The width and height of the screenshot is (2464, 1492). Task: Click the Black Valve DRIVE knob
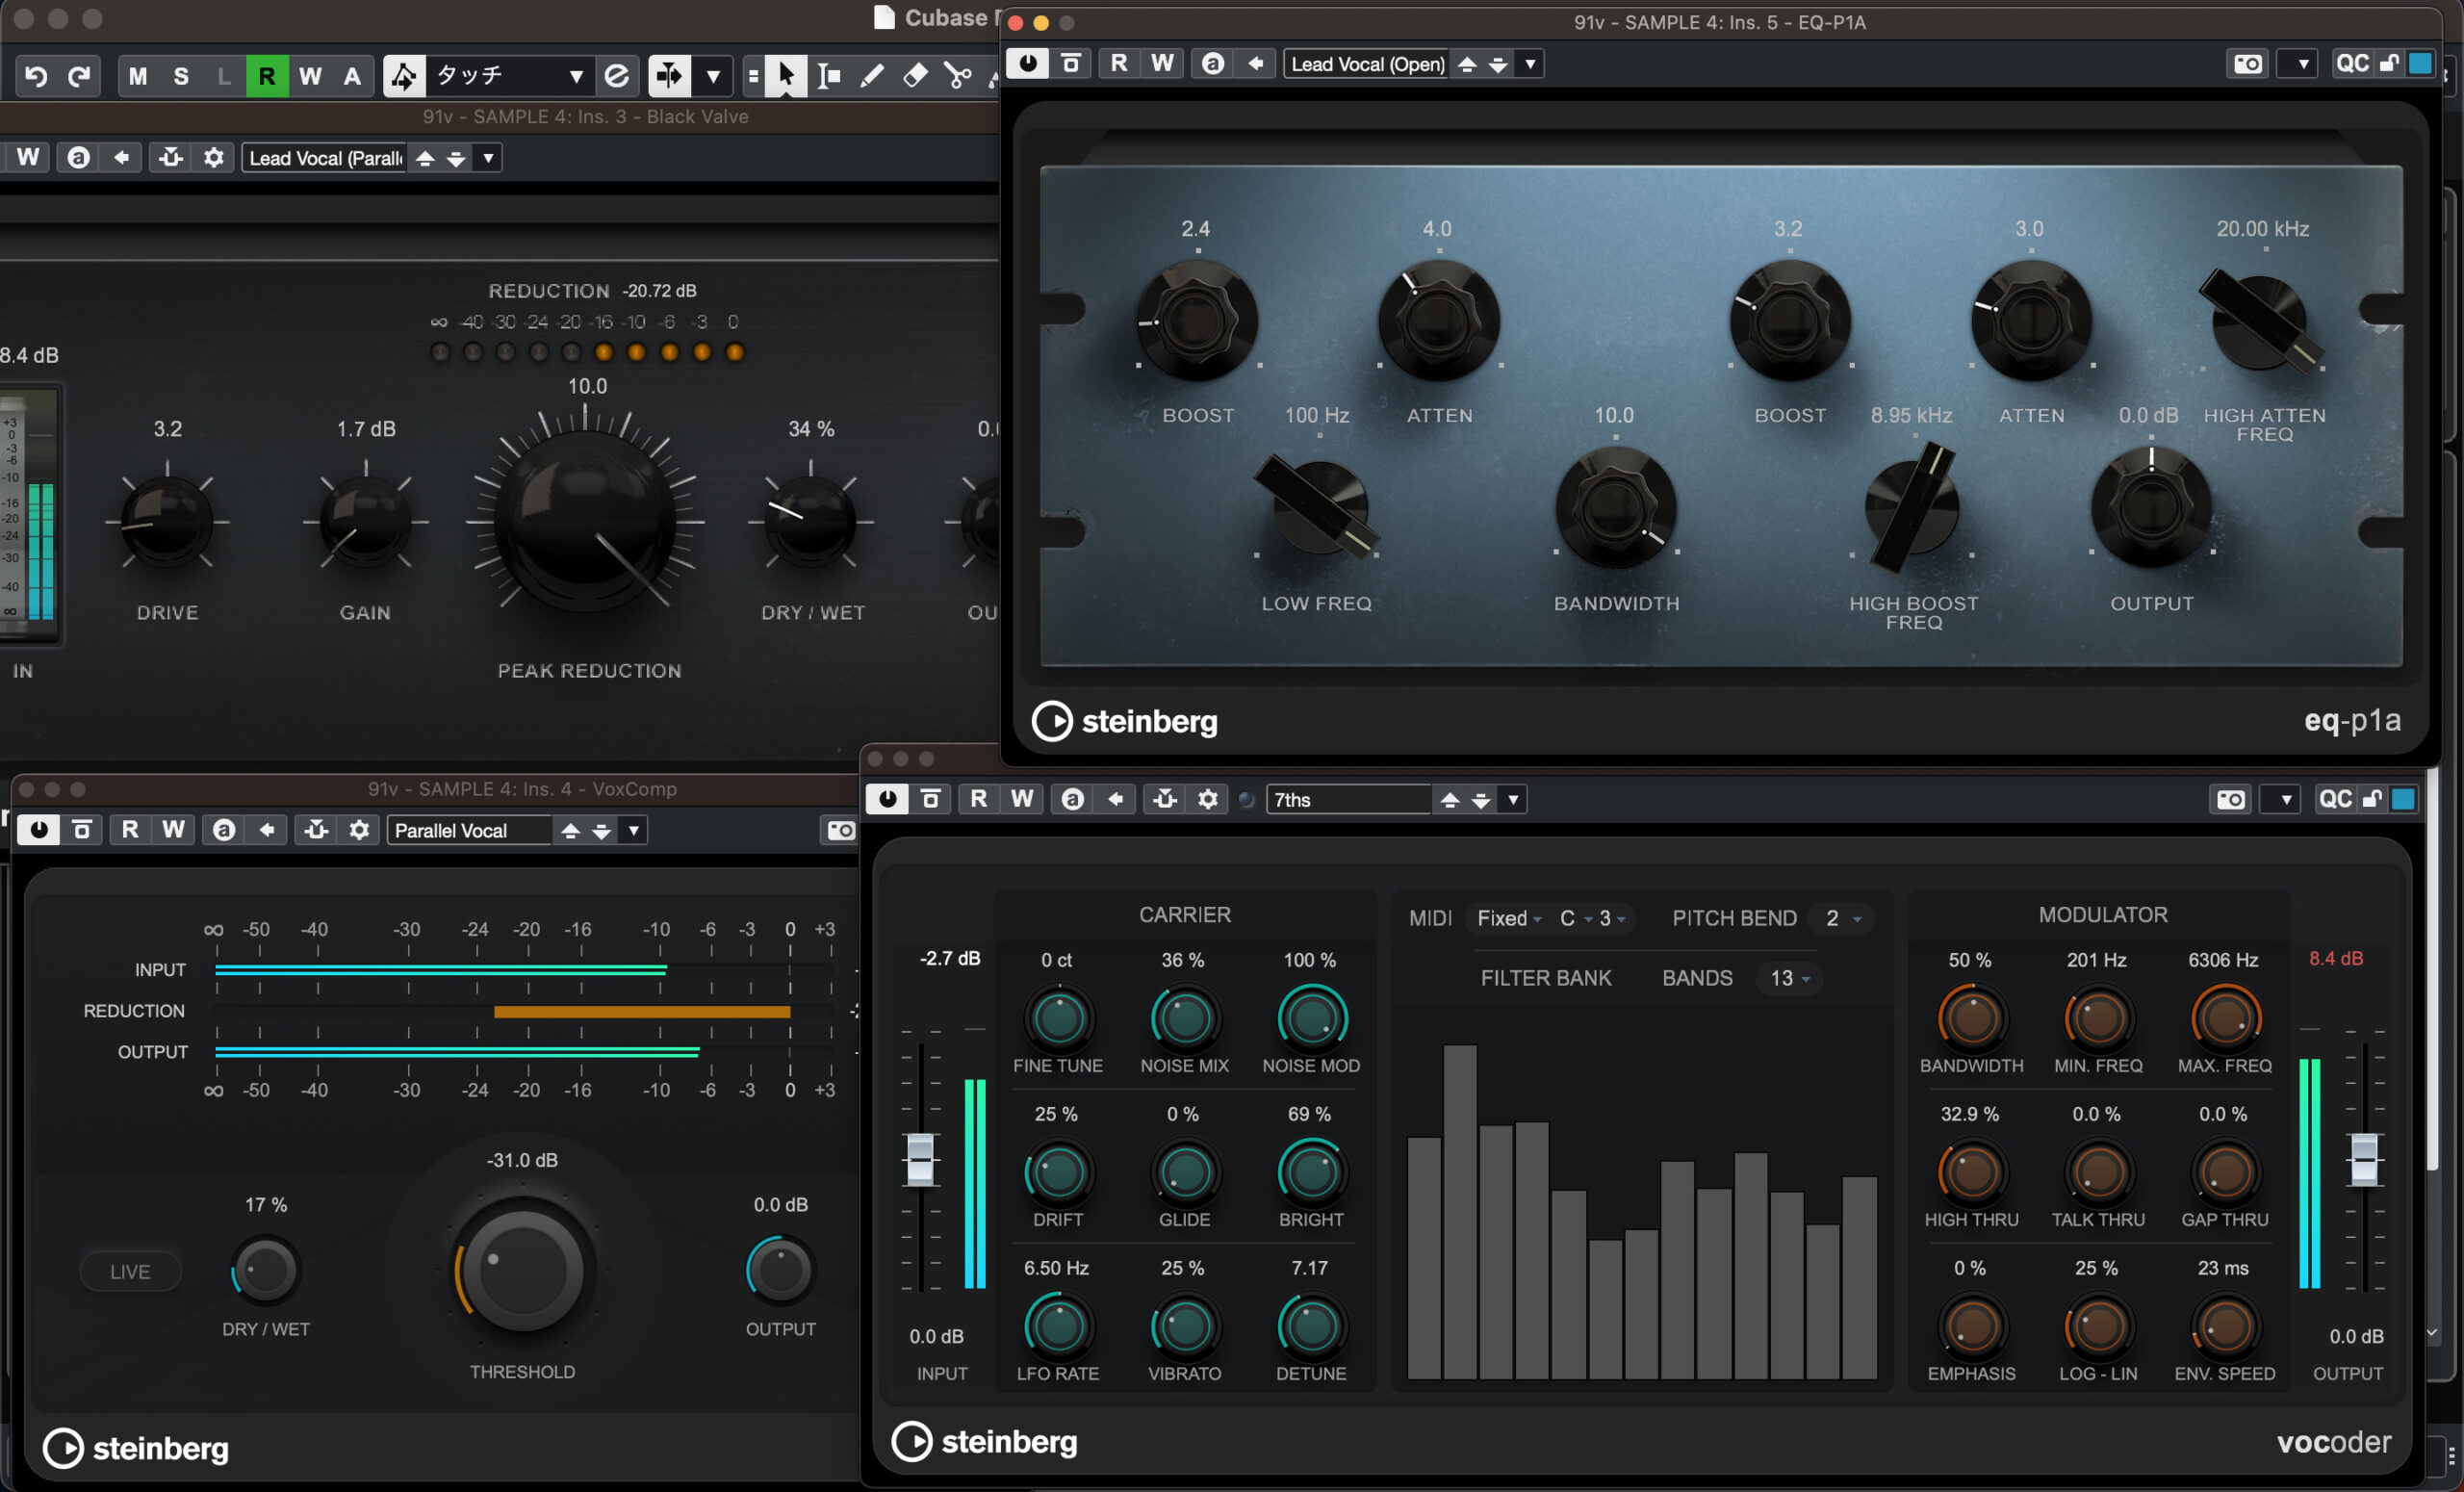[167, 521]
